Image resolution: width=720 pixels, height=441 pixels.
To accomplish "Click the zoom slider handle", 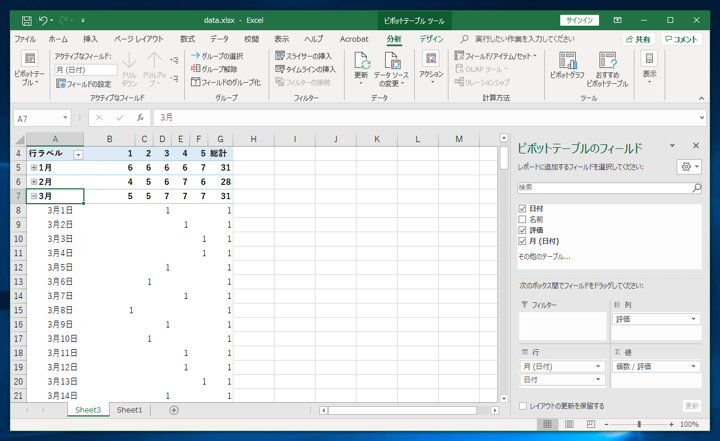I will pyautogui.click(x=639, y=424).
